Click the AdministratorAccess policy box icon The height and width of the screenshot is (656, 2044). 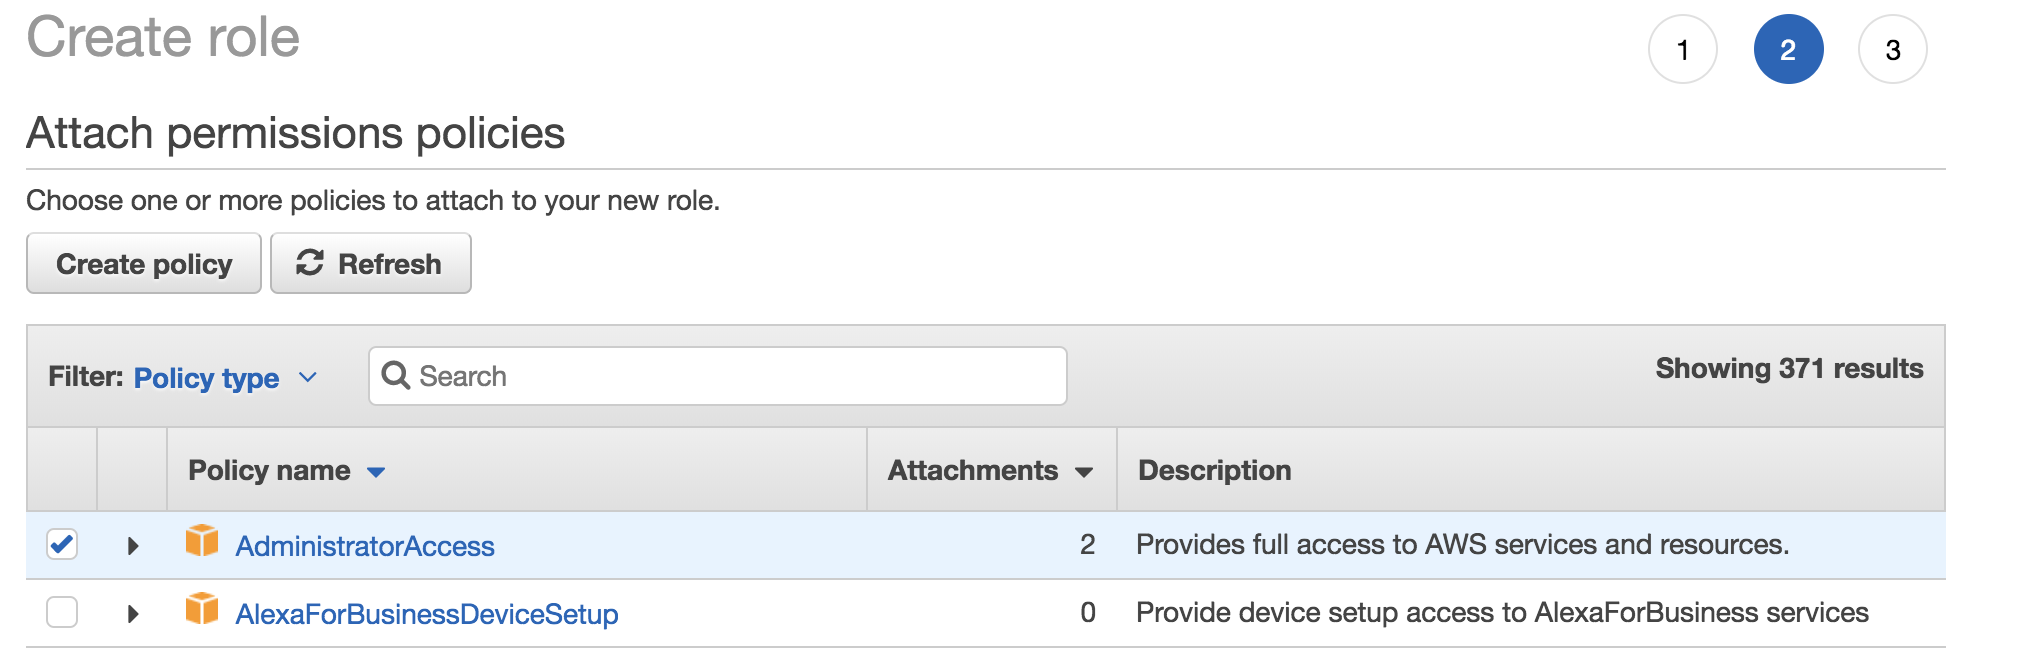(x=202, y=541)
